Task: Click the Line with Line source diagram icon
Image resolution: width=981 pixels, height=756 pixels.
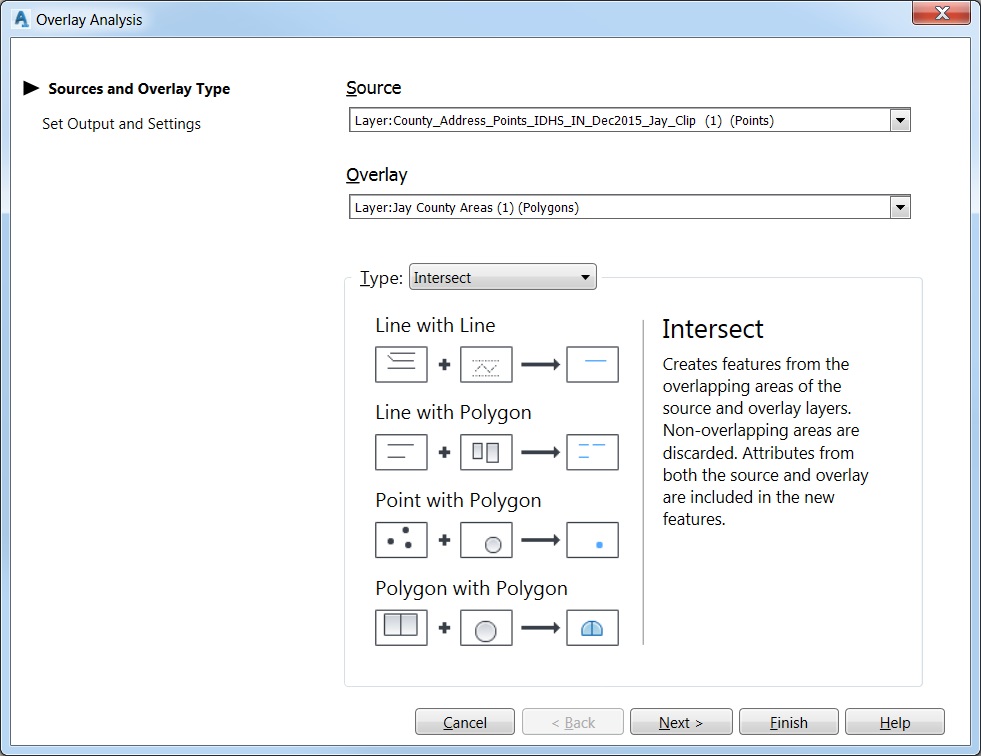Action: click(x=401, y=364)
